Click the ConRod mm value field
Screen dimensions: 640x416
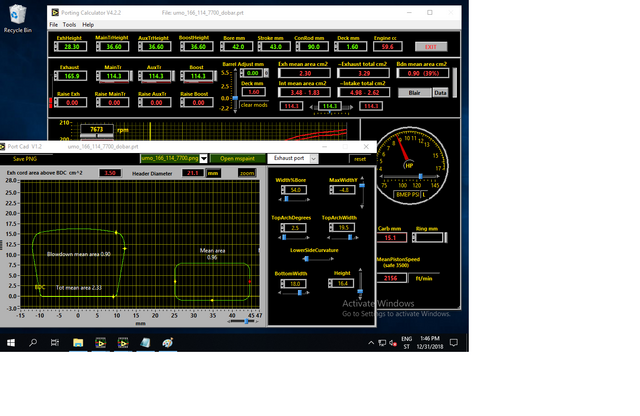pos(314,47)
